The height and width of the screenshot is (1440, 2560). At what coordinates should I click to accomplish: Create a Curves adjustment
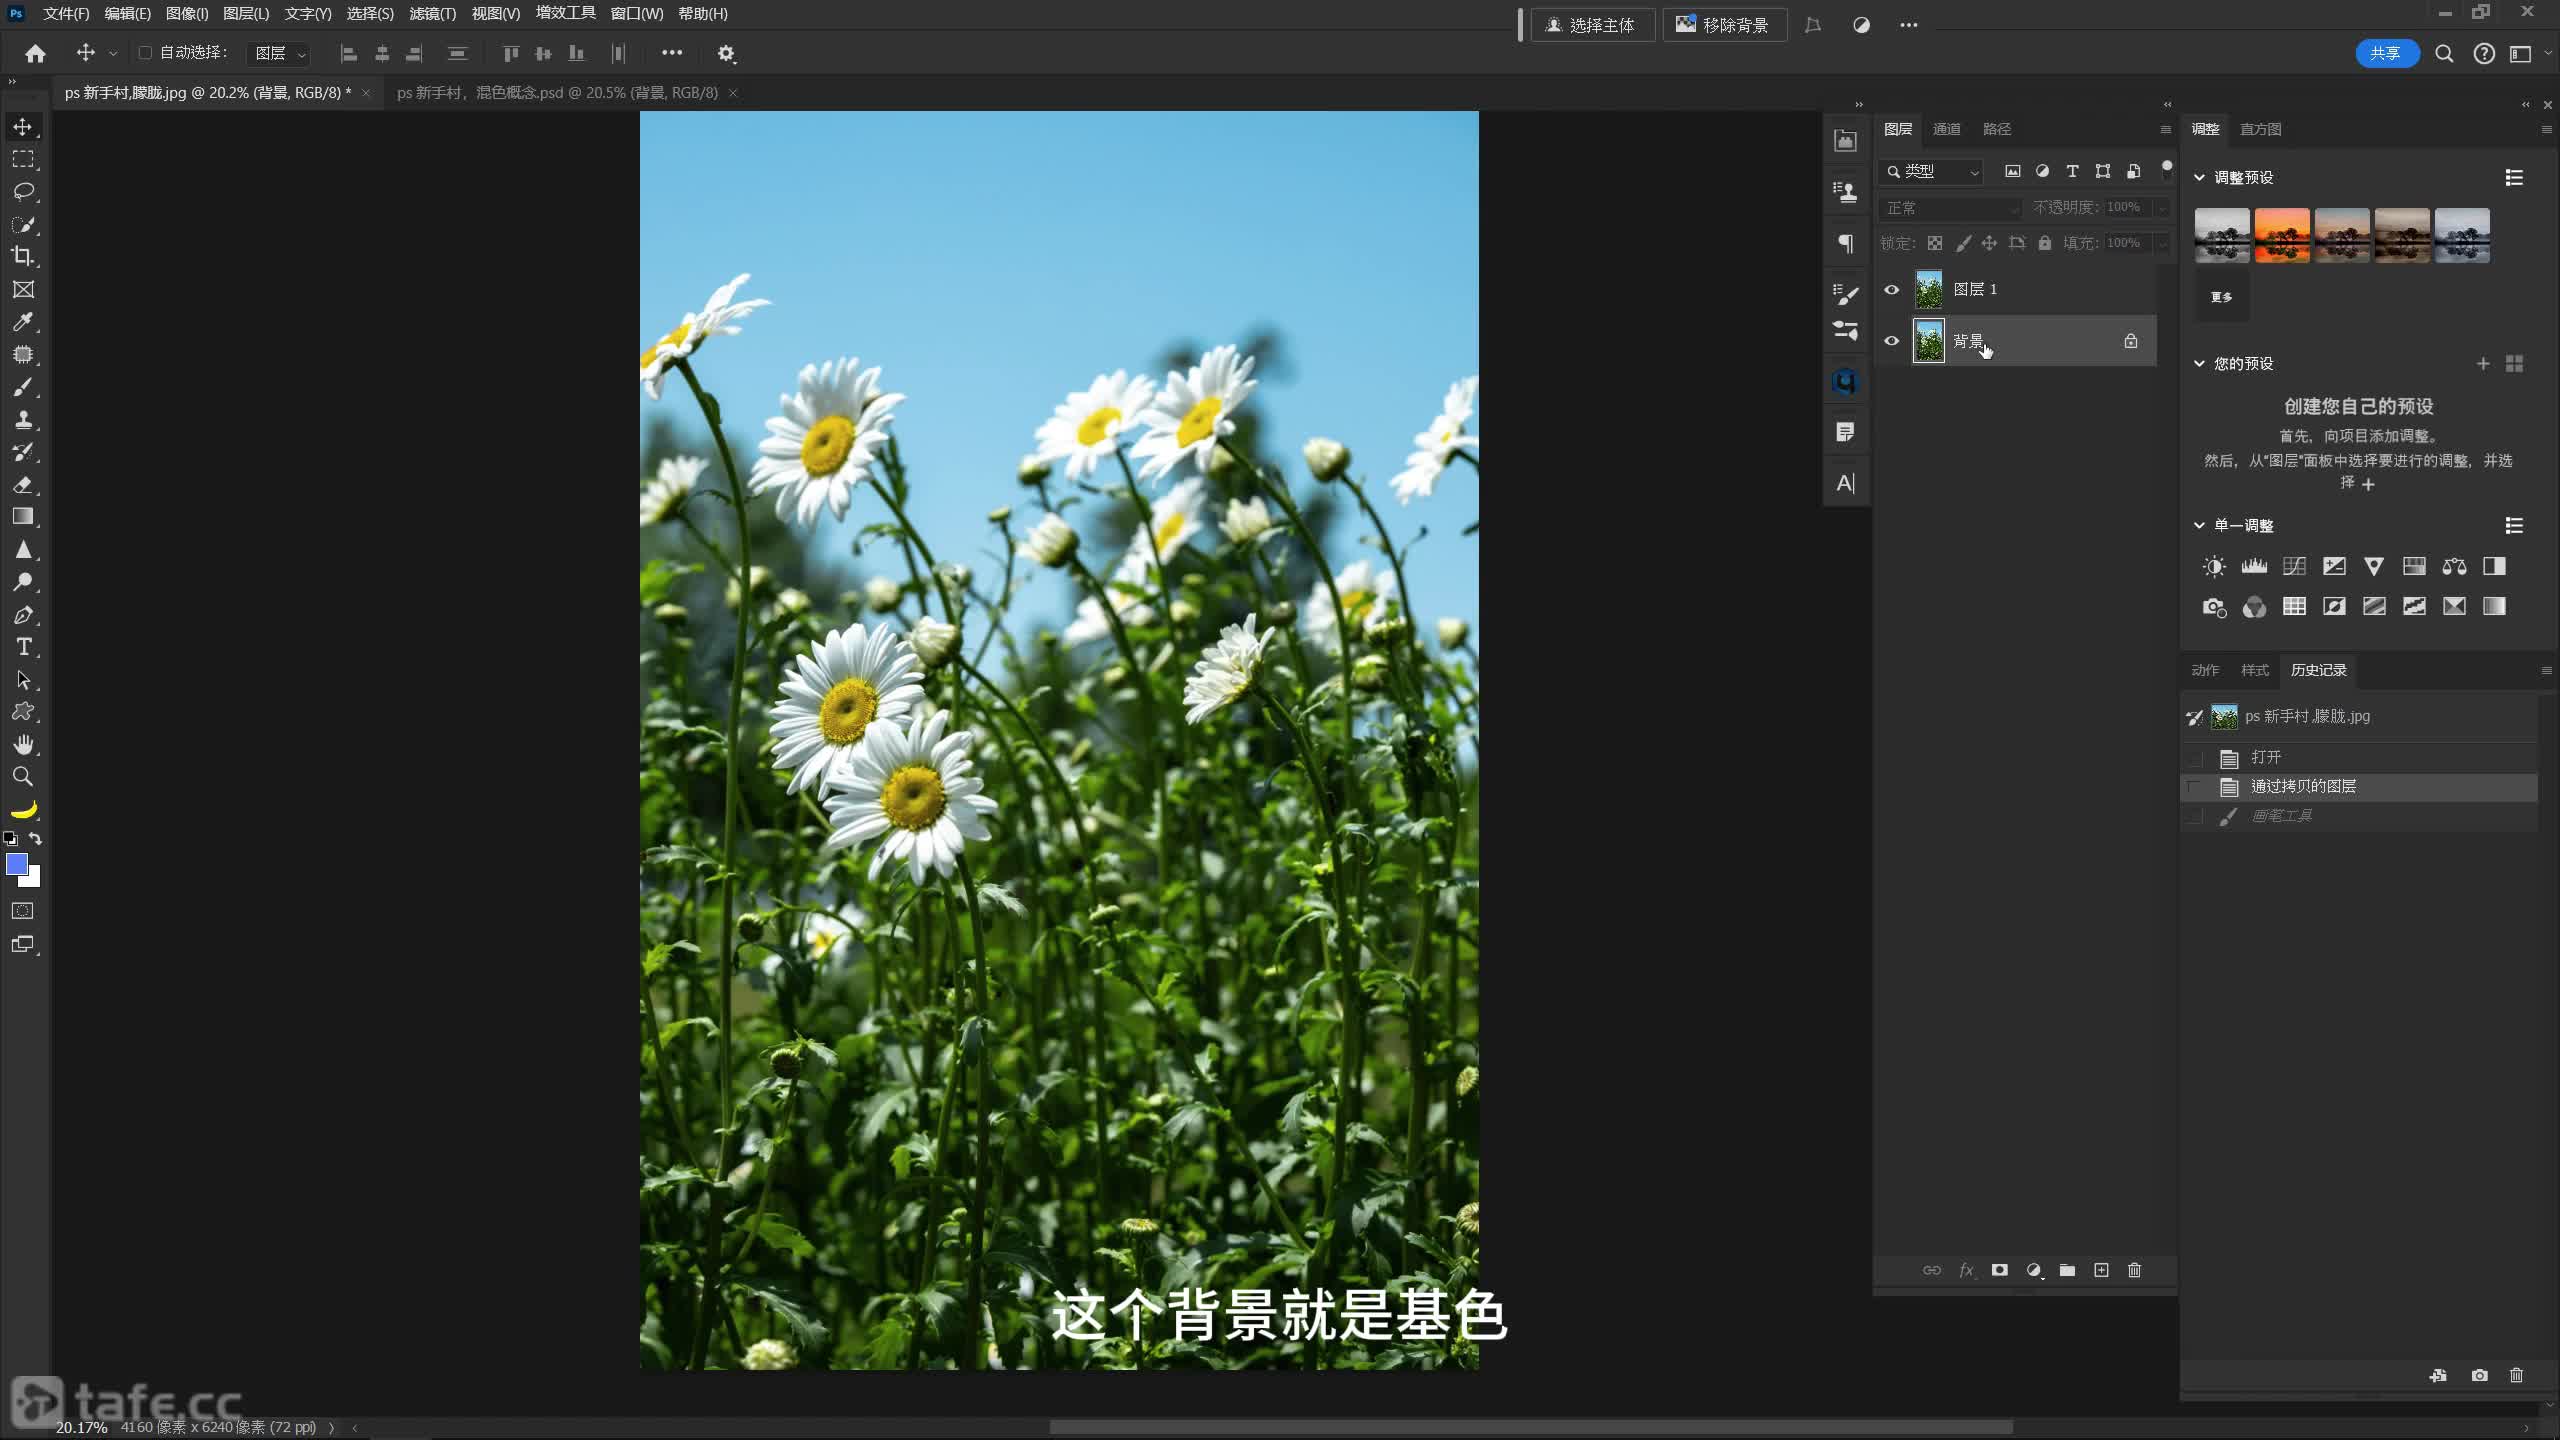(2294, 566)
